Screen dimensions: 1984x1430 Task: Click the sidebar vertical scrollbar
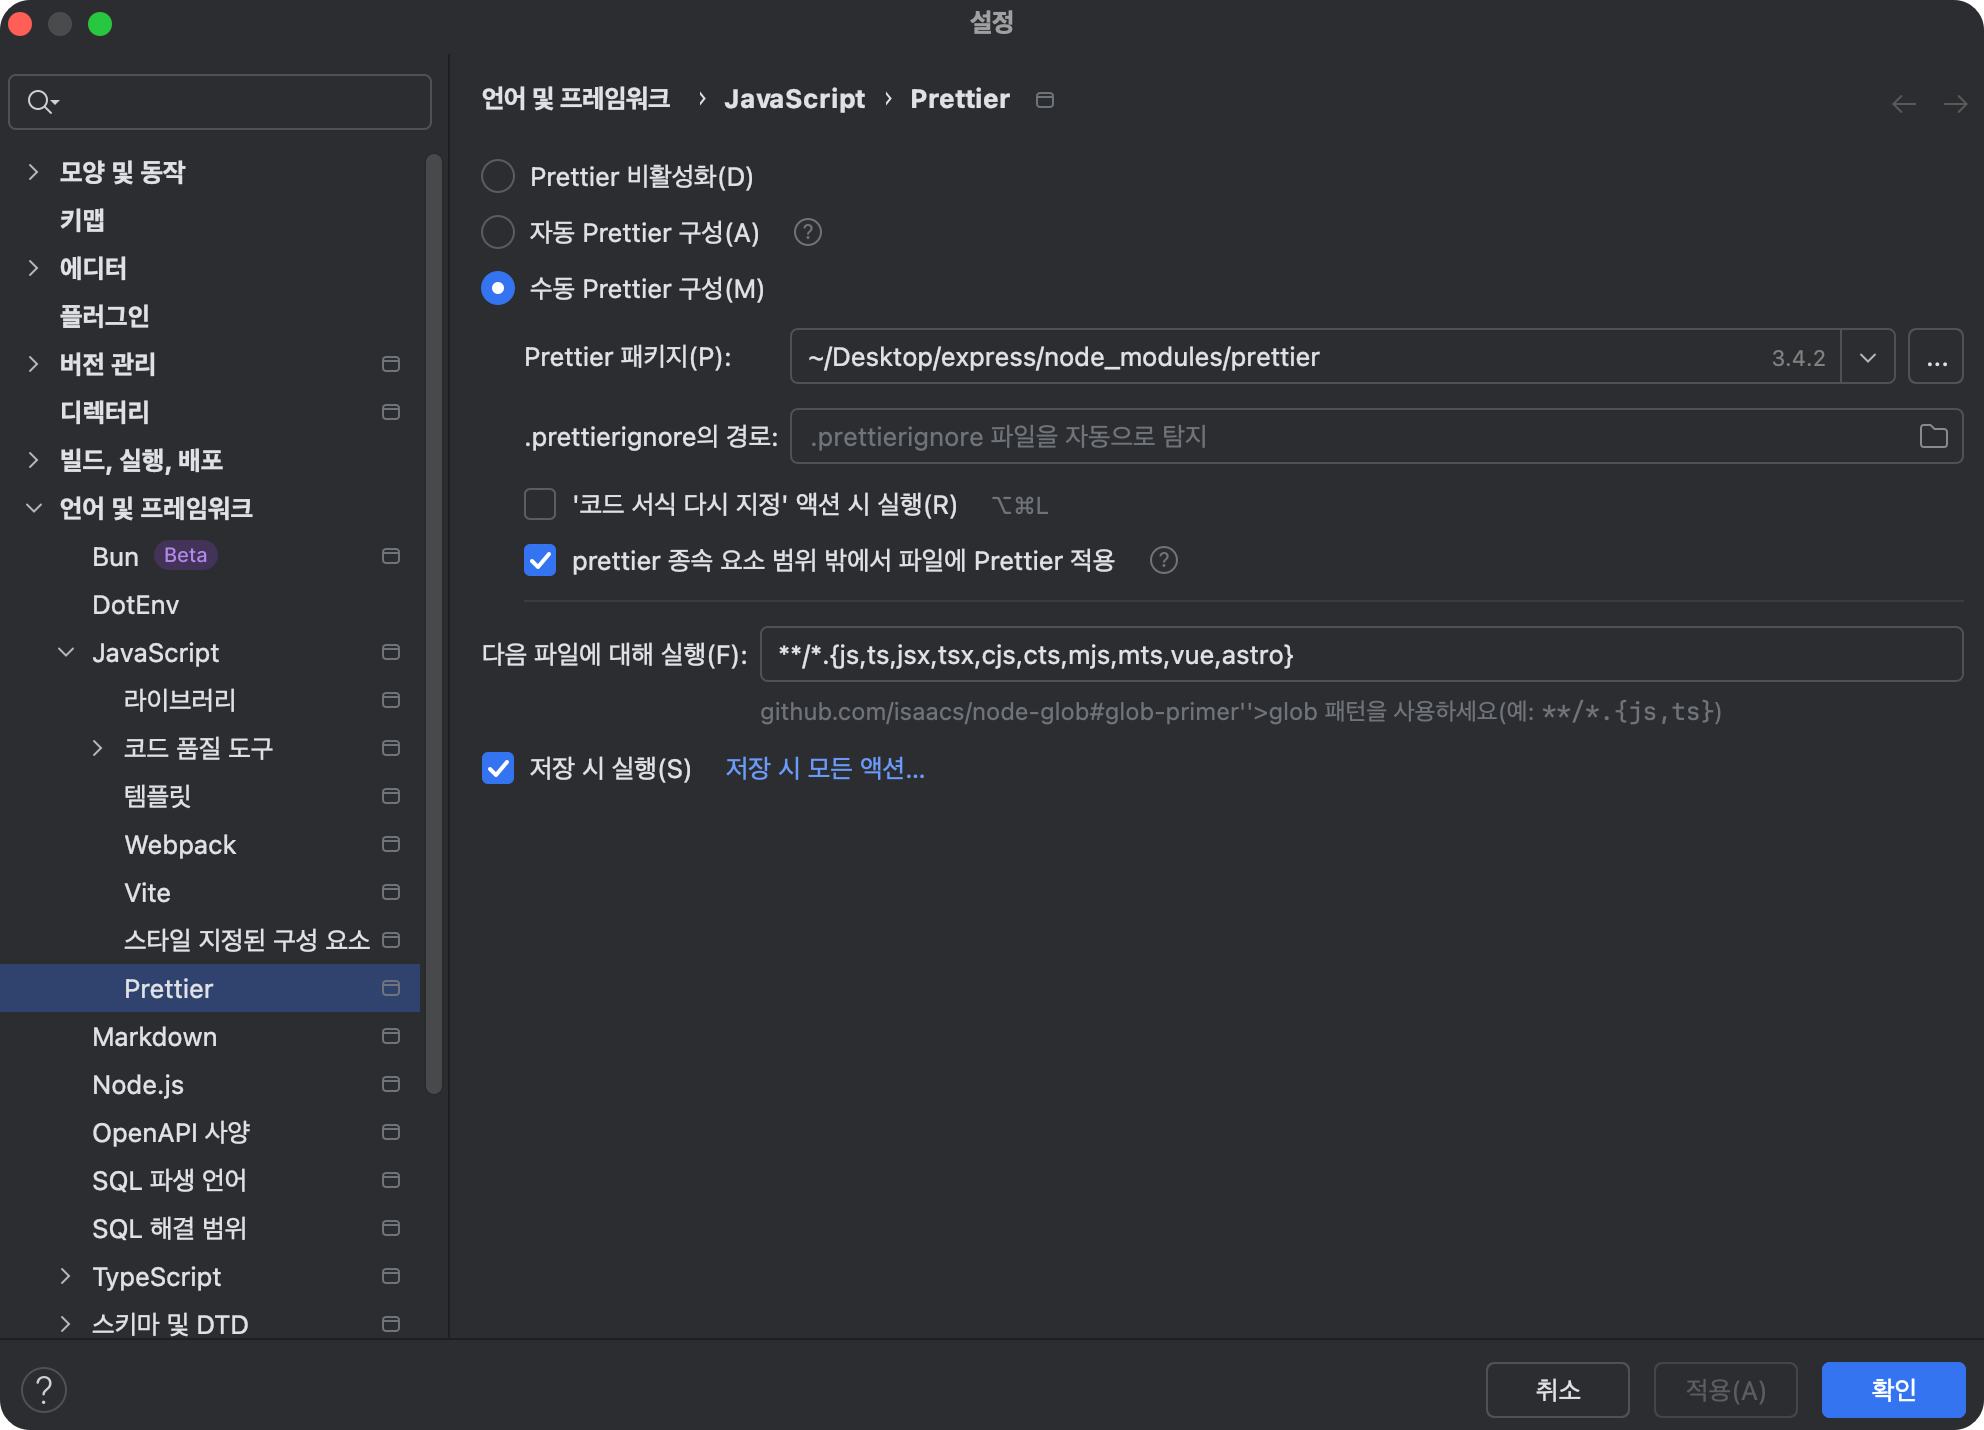(x=433, y=620)
